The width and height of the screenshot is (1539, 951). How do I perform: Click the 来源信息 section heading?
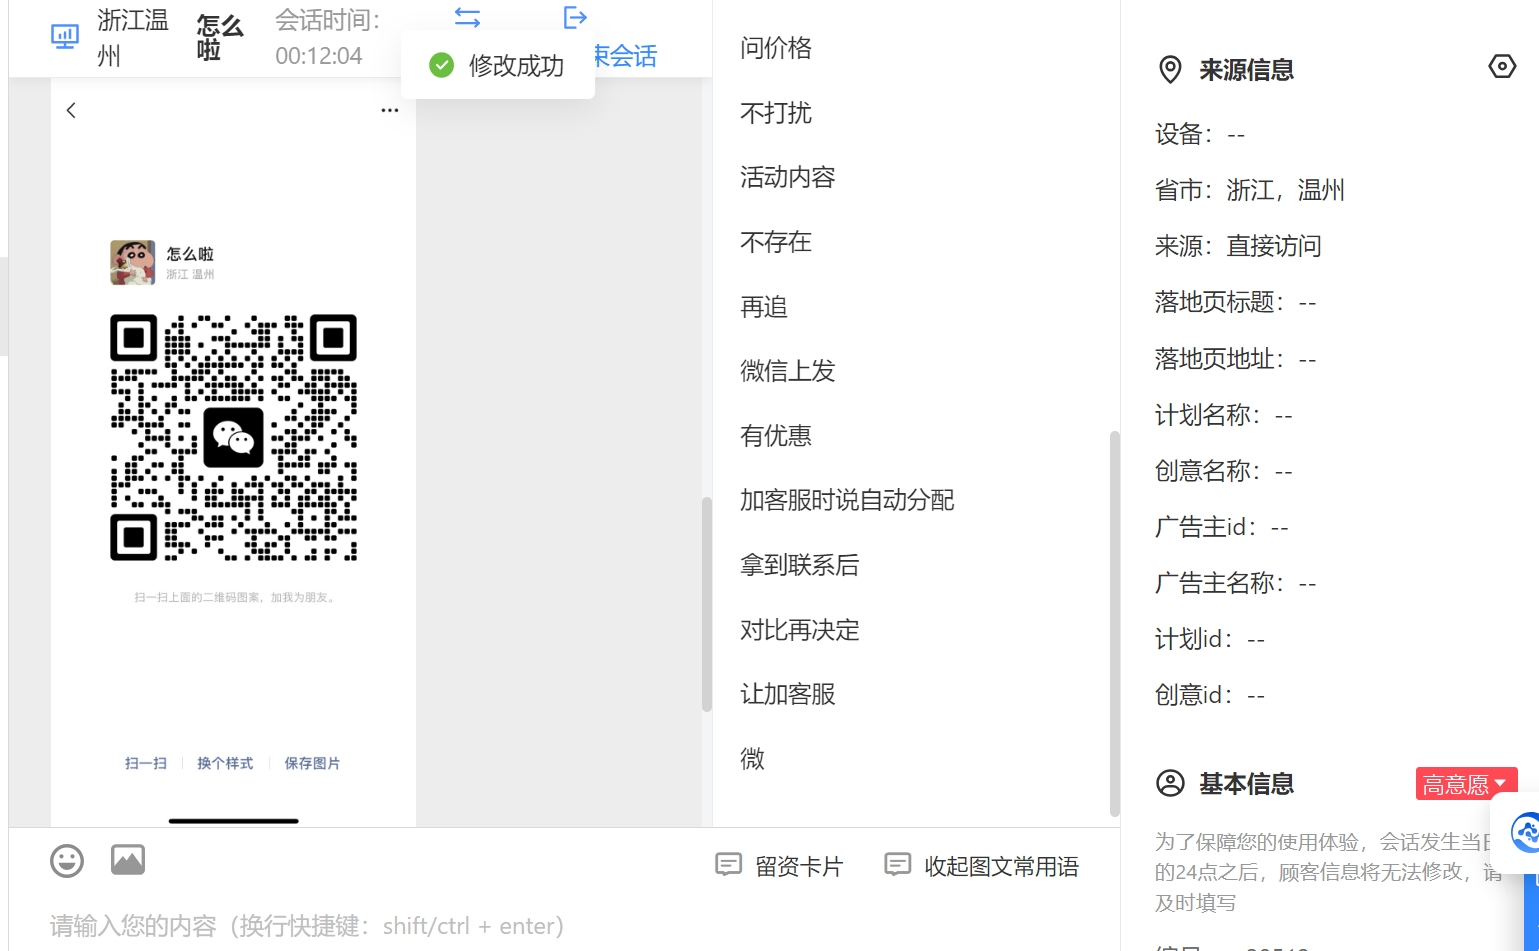point(1247,70)
